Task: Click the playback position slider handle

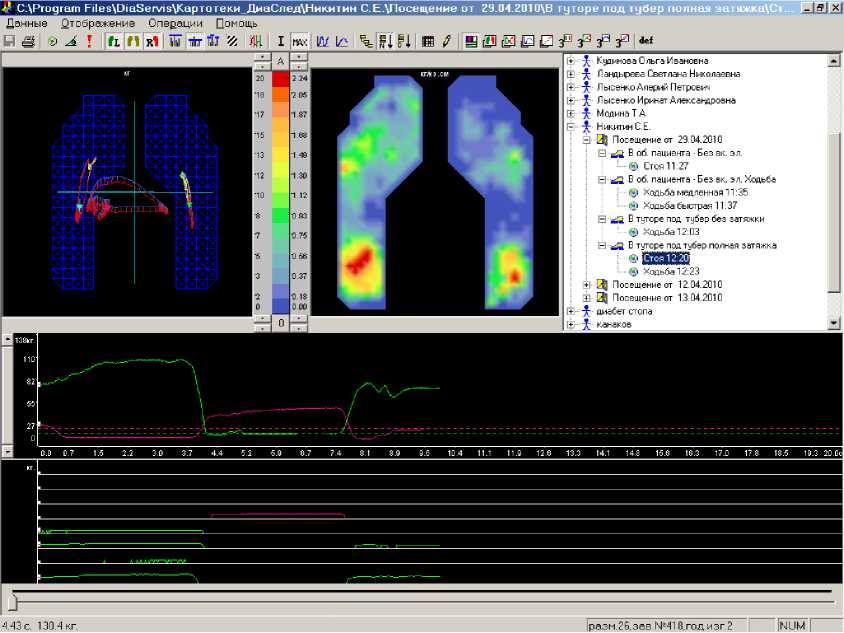Action: click(x=12, y=601)
